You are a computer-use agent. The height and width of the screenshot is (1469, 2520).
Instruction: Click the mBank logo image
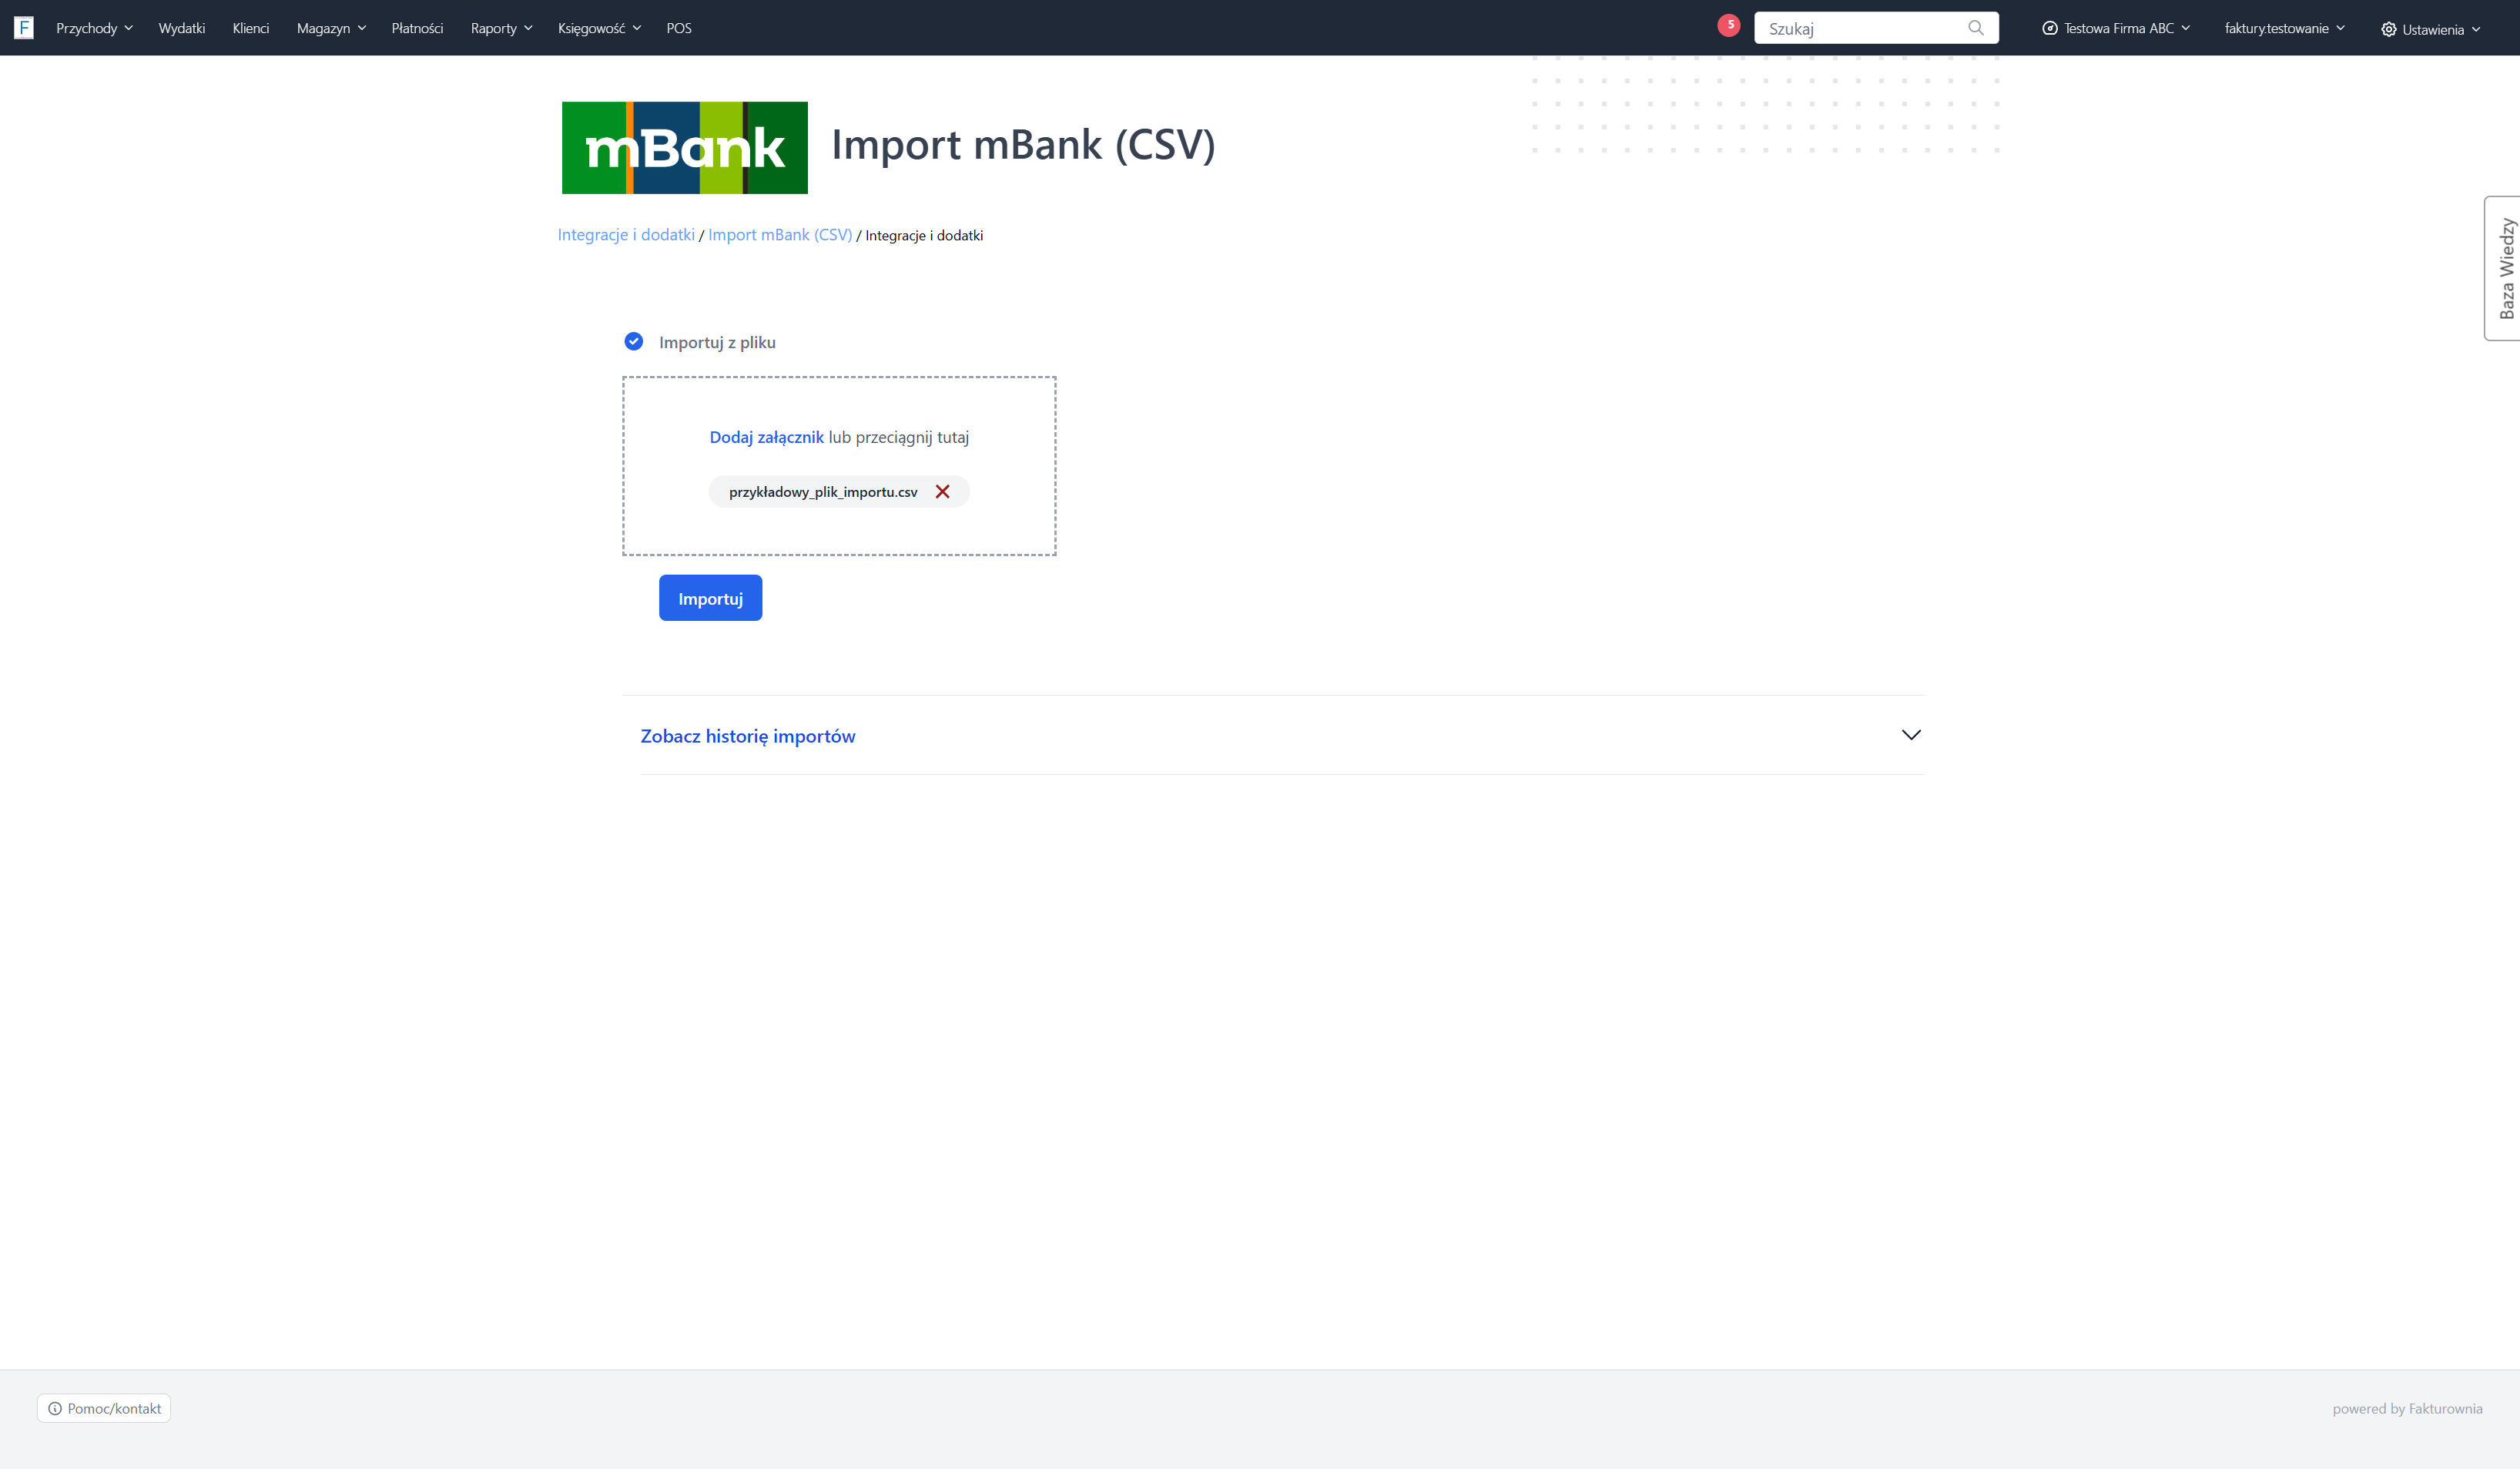coord(685,147)
